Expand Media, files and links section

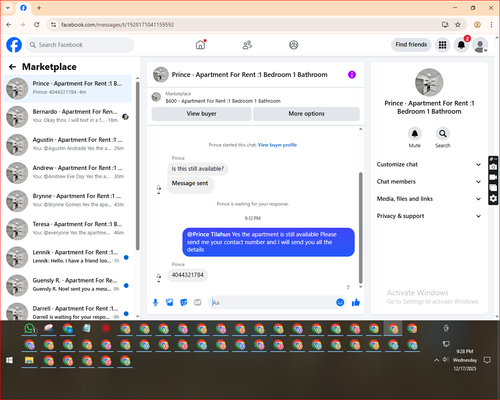click(x=429, y=199)
